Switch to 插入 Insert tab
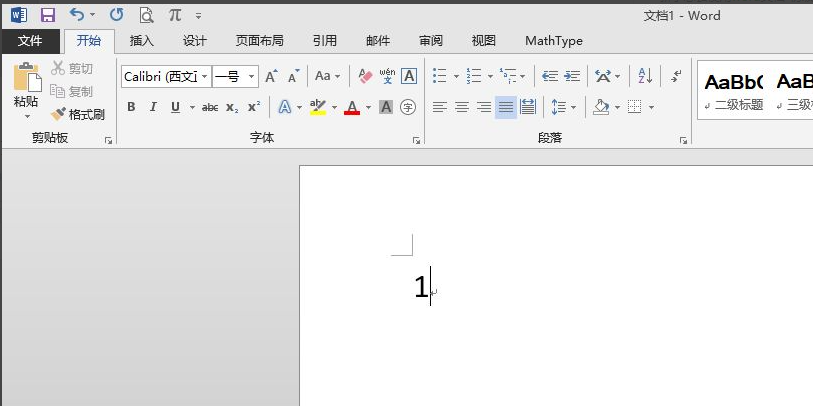 (142, 40)
